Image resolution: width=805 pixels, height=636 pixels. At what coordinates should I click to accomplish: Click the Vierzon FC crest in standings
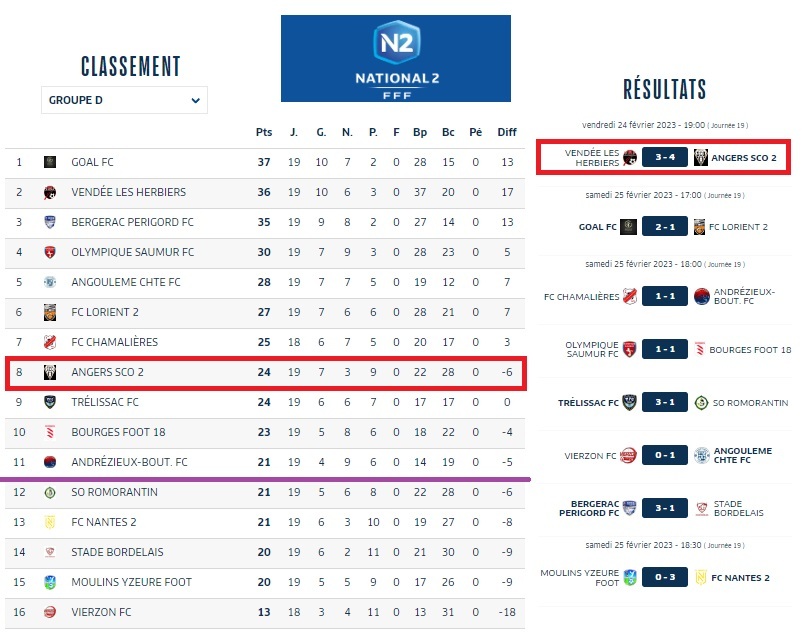coord(50,612)
